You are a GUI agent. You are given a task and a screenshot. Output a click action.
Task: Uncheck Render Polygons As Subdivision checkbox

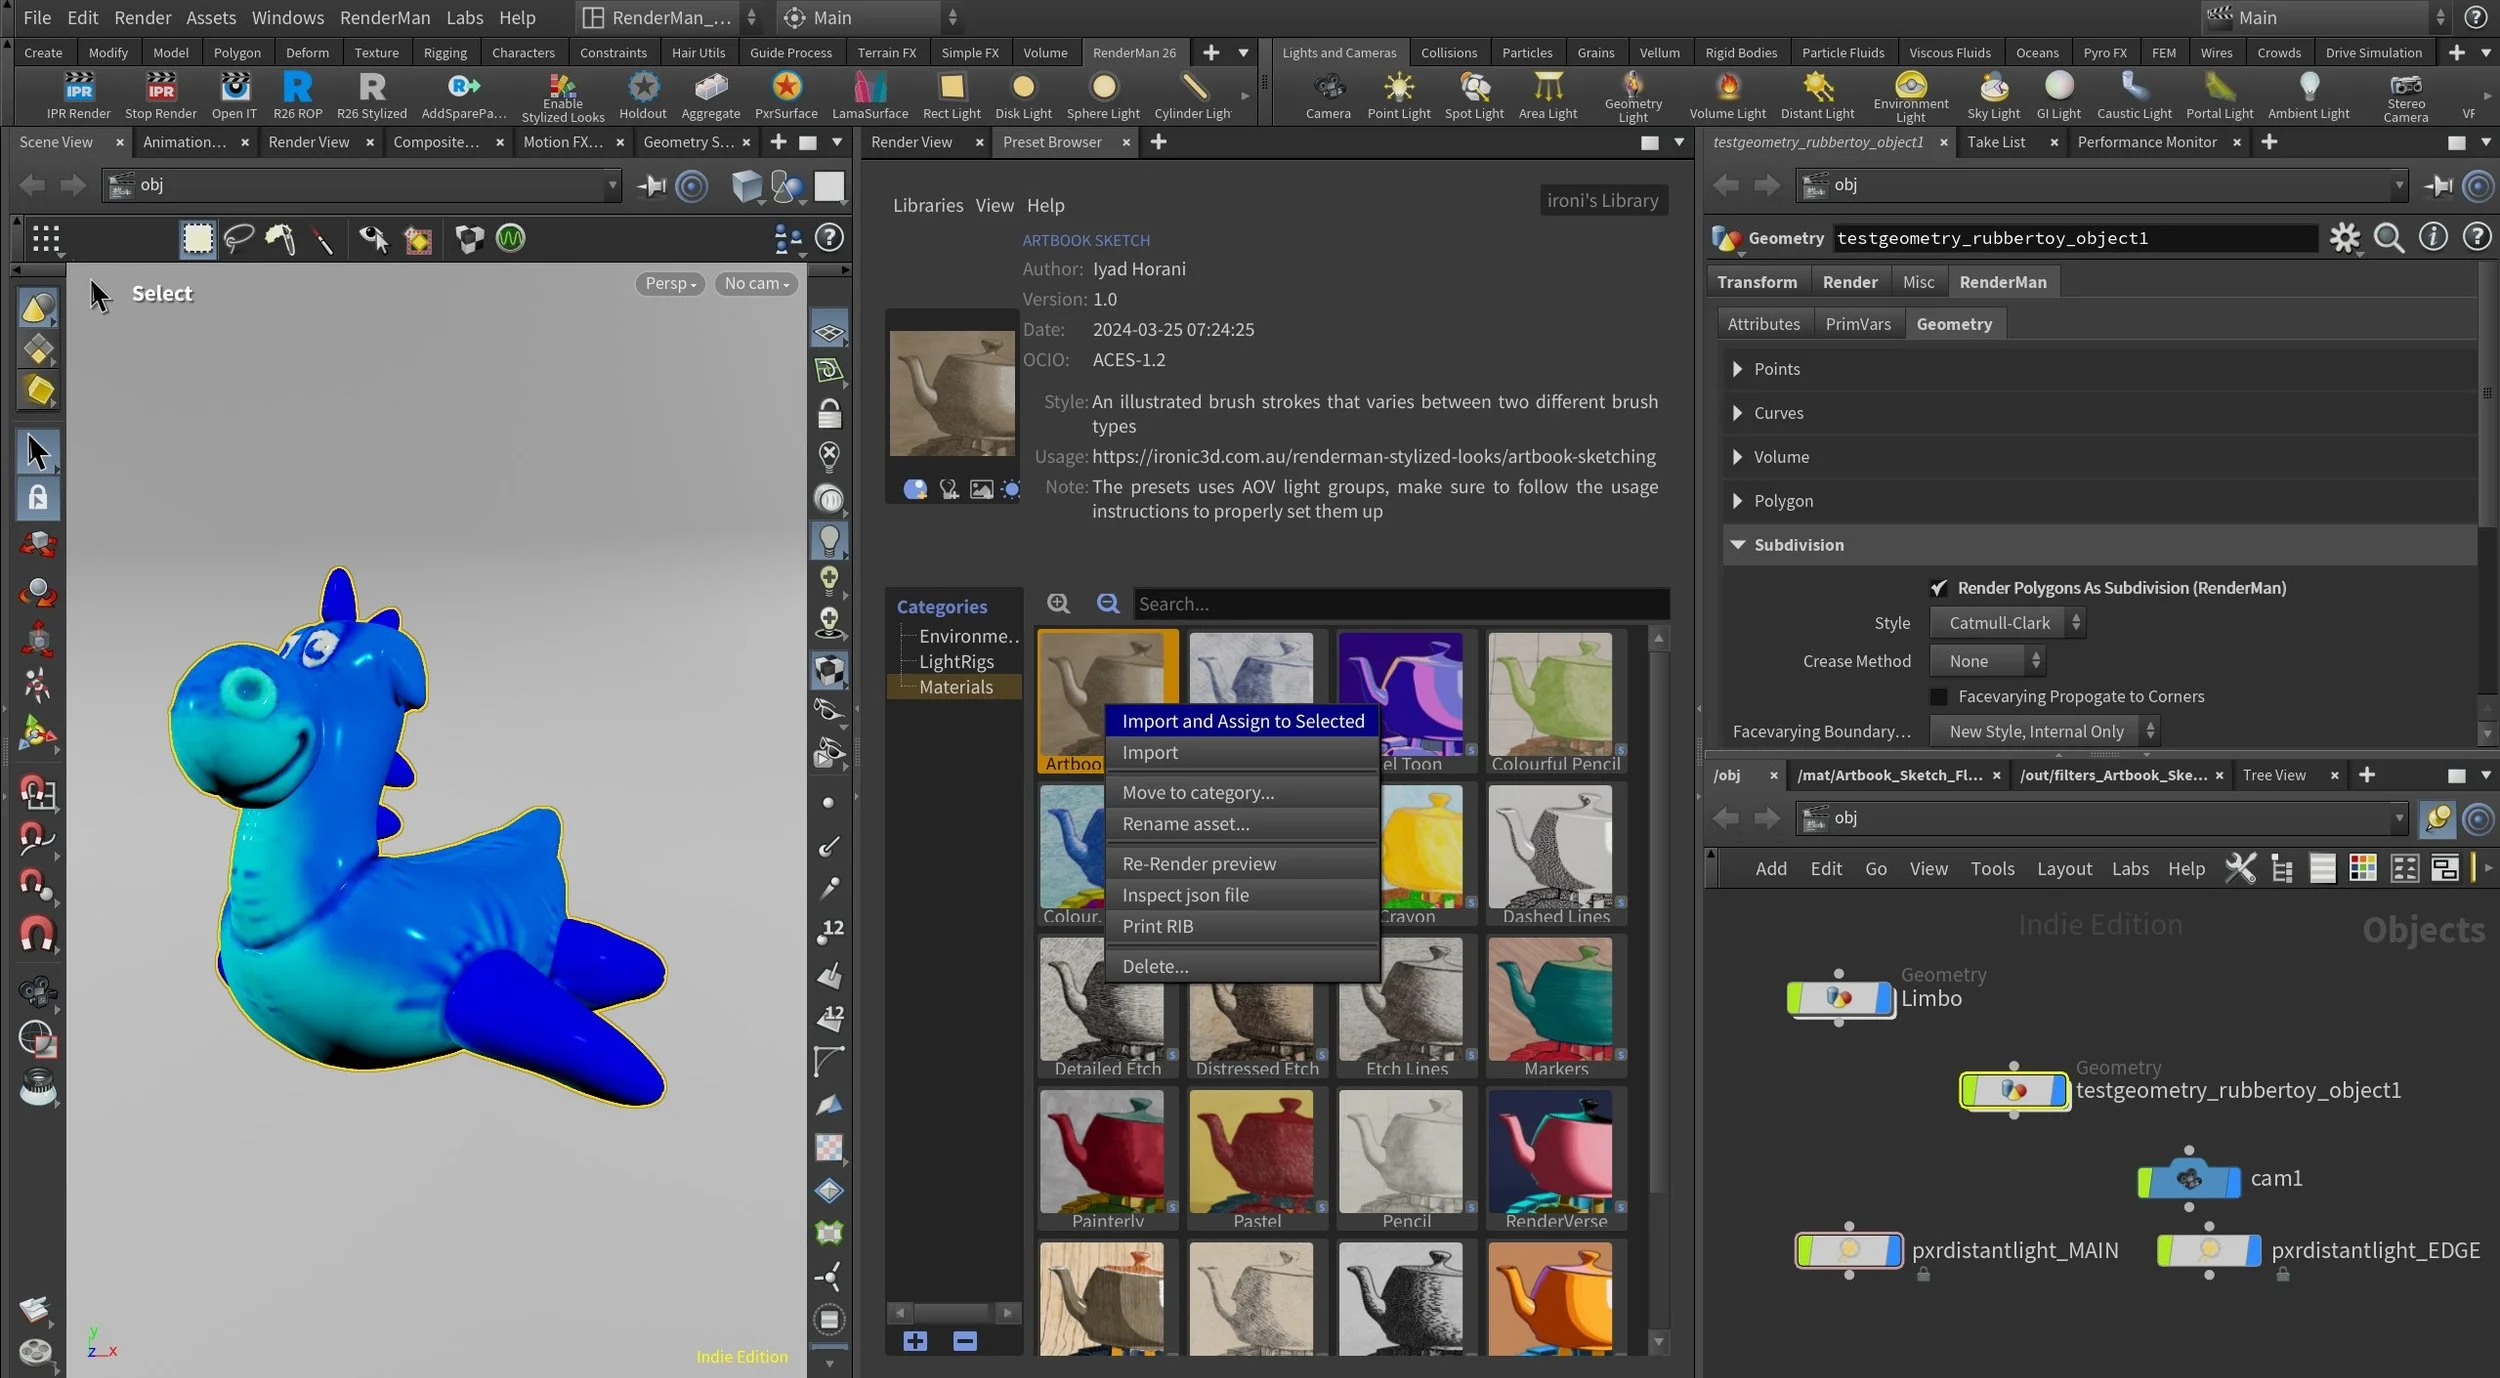(1939, 588)
